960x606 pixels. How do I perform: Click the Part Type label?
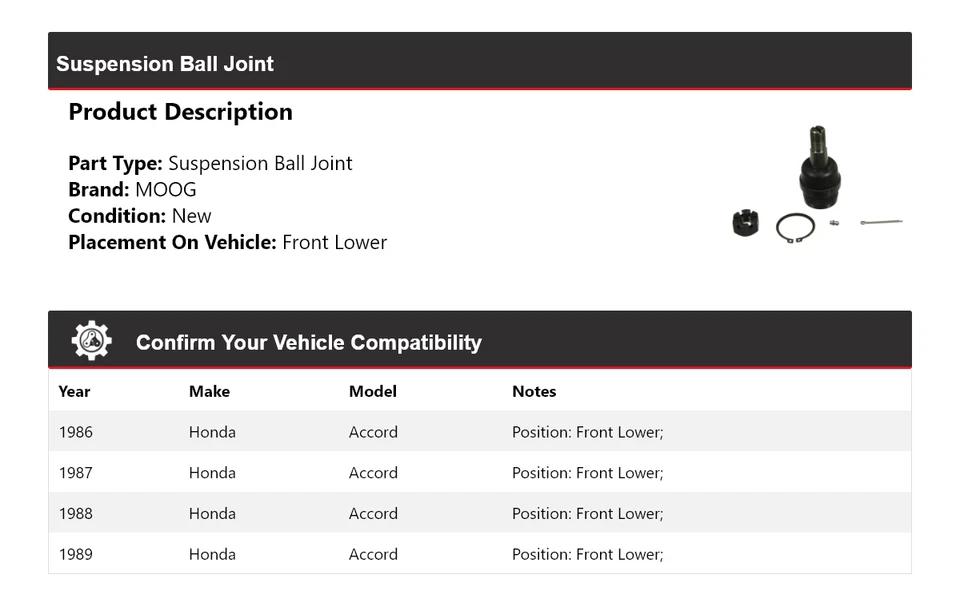[x=115, y=163]
